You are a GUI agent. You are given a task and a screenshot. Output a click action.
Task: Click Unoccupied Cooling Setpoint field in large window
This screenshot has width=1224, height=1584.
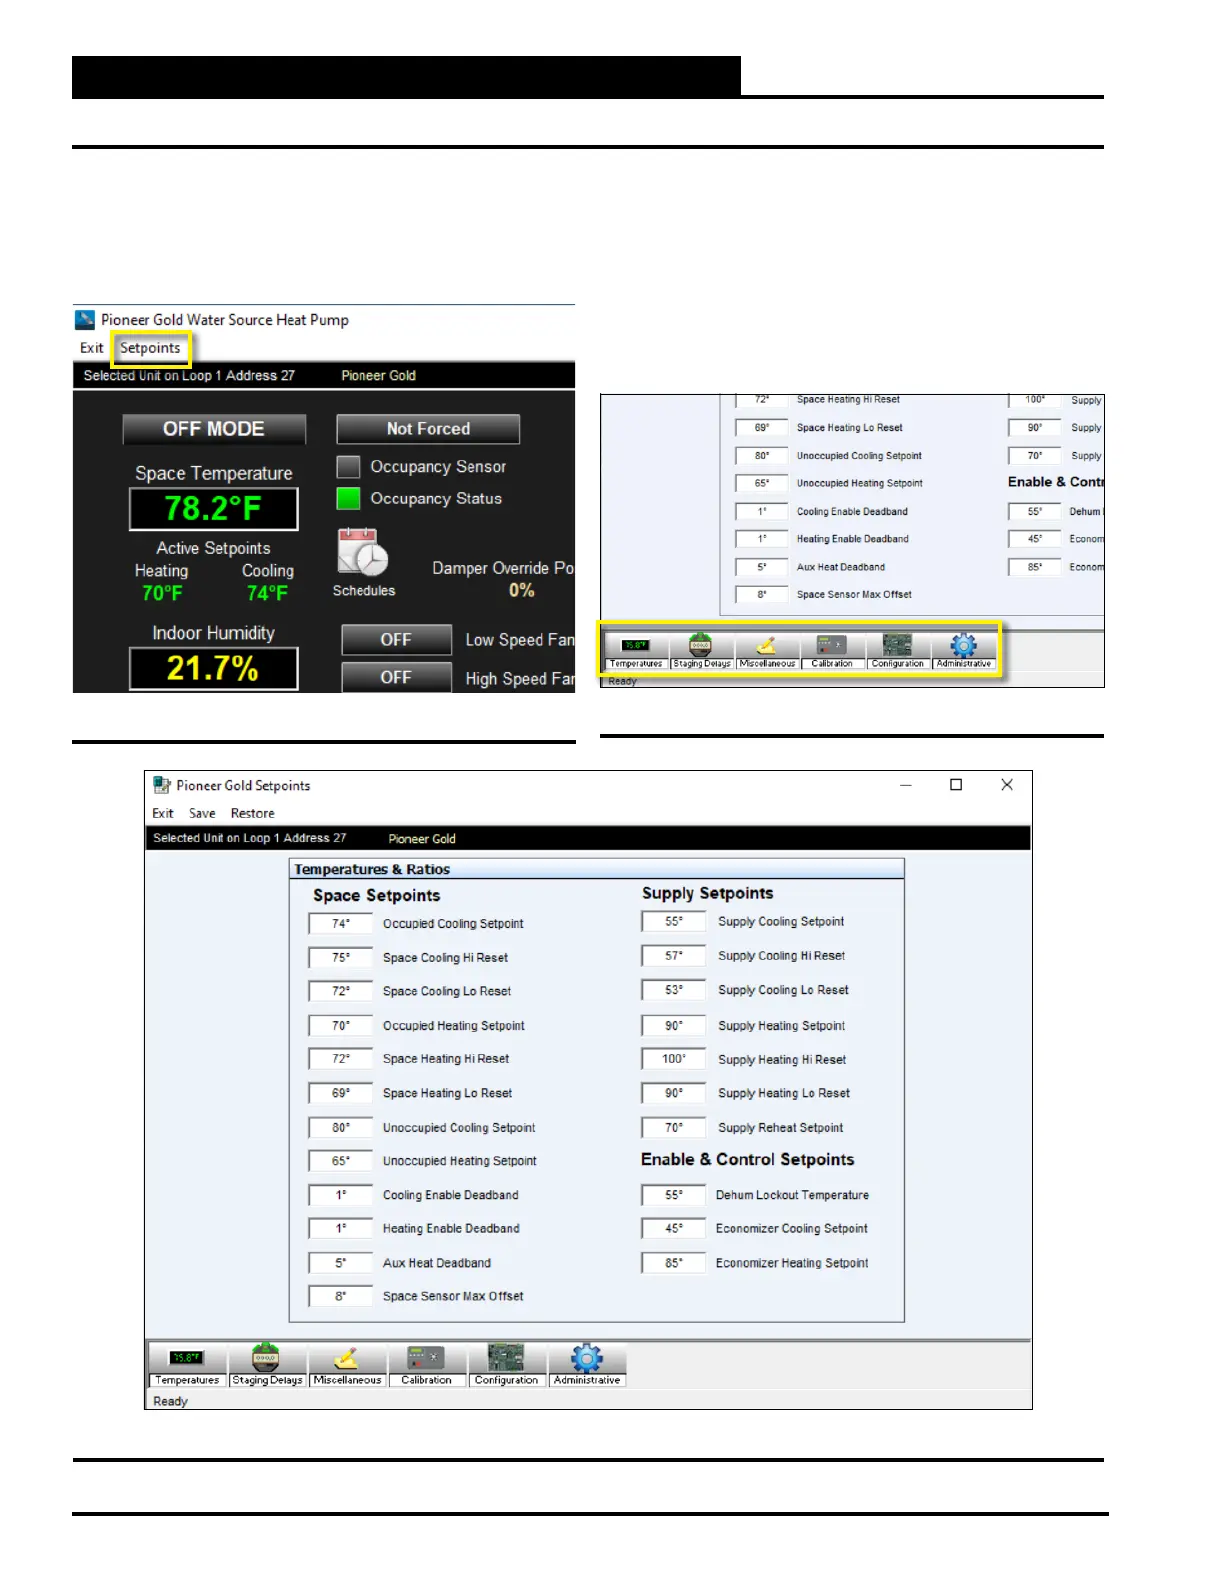340,1128
